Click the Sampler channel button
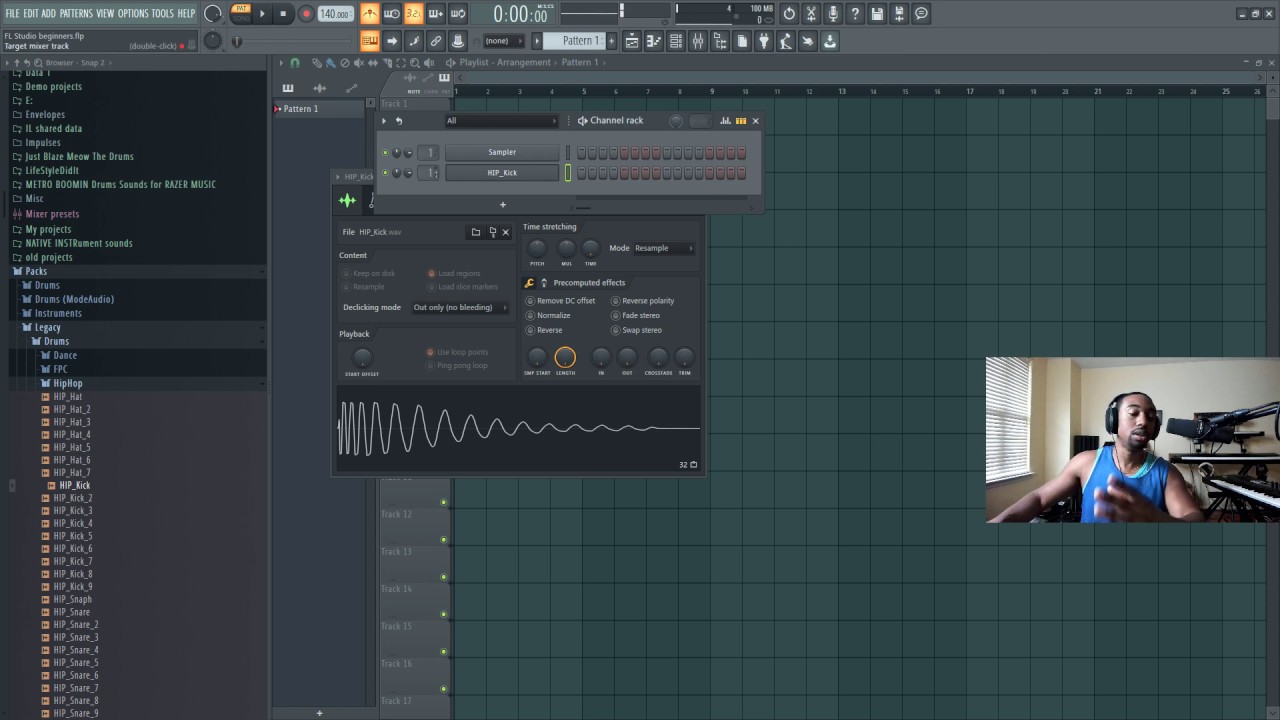Screen dimensions: 1280x720 [502, 153]
